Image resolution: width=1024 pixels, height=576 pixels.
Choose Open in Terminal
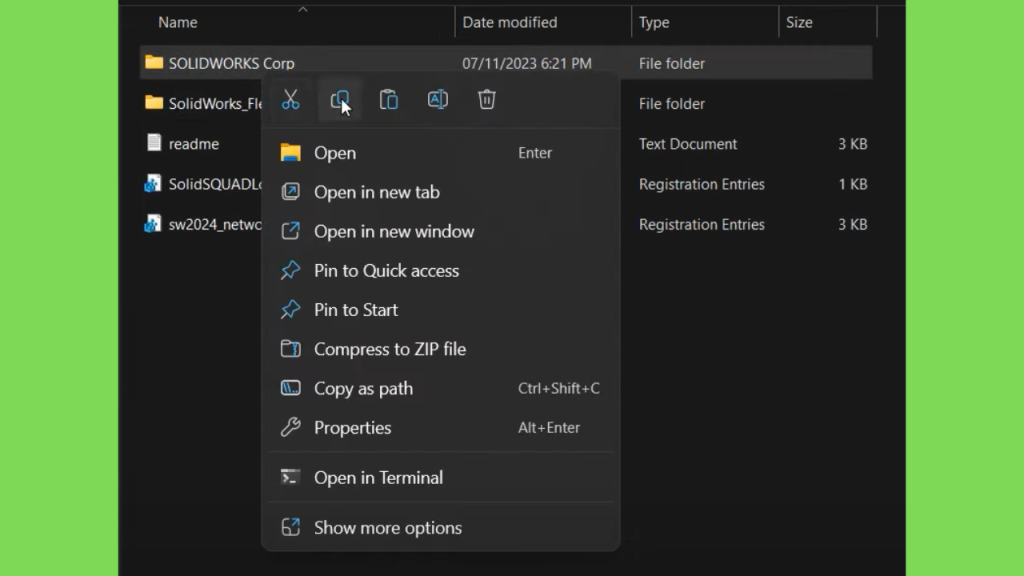coord(441,477)
